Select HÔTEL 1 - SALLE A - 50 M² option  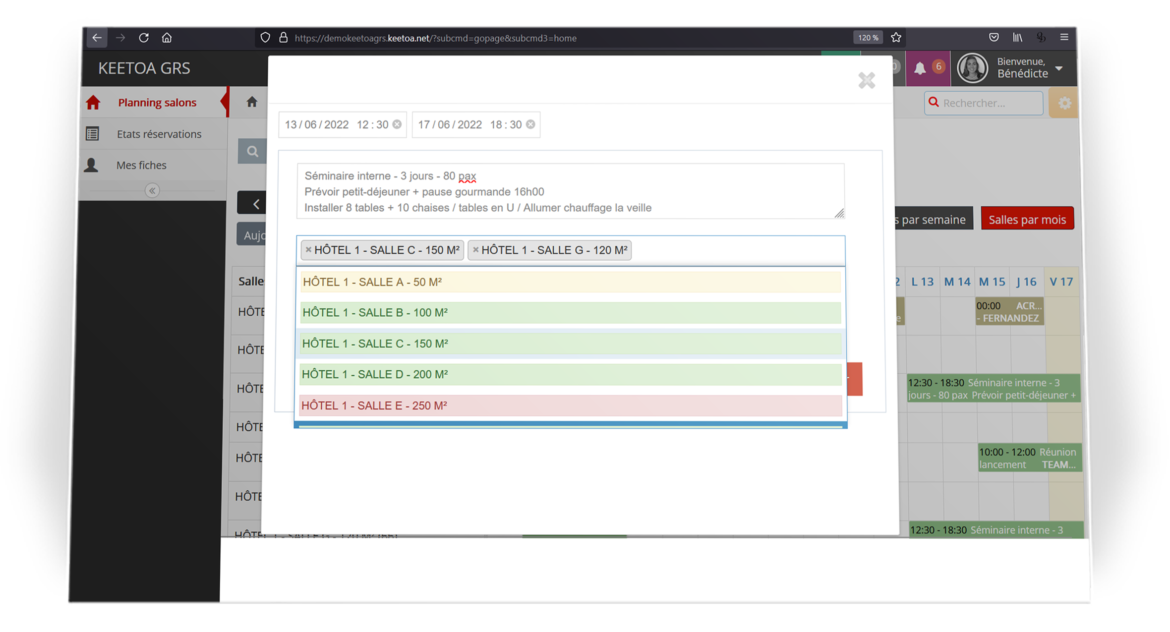[570, 282]
